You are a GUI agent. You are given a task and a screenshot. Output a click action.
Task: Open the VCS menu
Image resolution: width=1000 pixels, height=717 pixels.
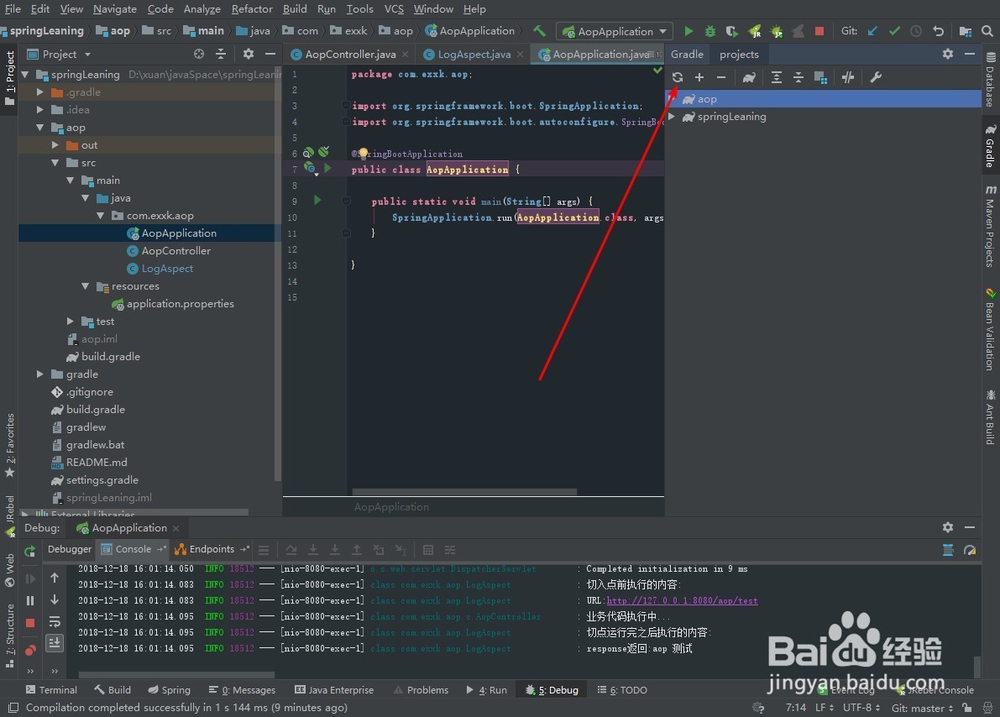[393, 9]
